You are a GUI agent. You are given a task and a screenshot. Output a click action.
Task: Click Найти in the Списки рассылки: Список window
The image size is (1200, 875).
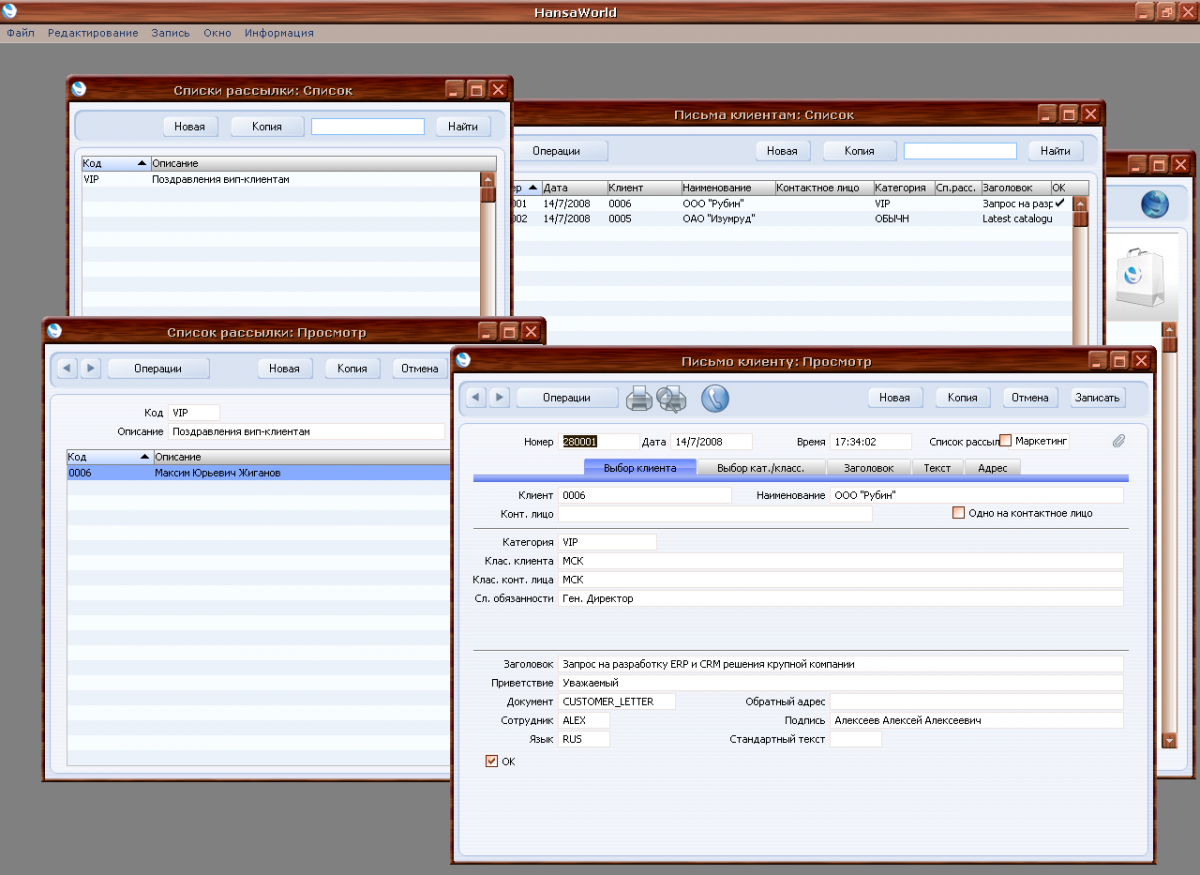pos(463,126)
